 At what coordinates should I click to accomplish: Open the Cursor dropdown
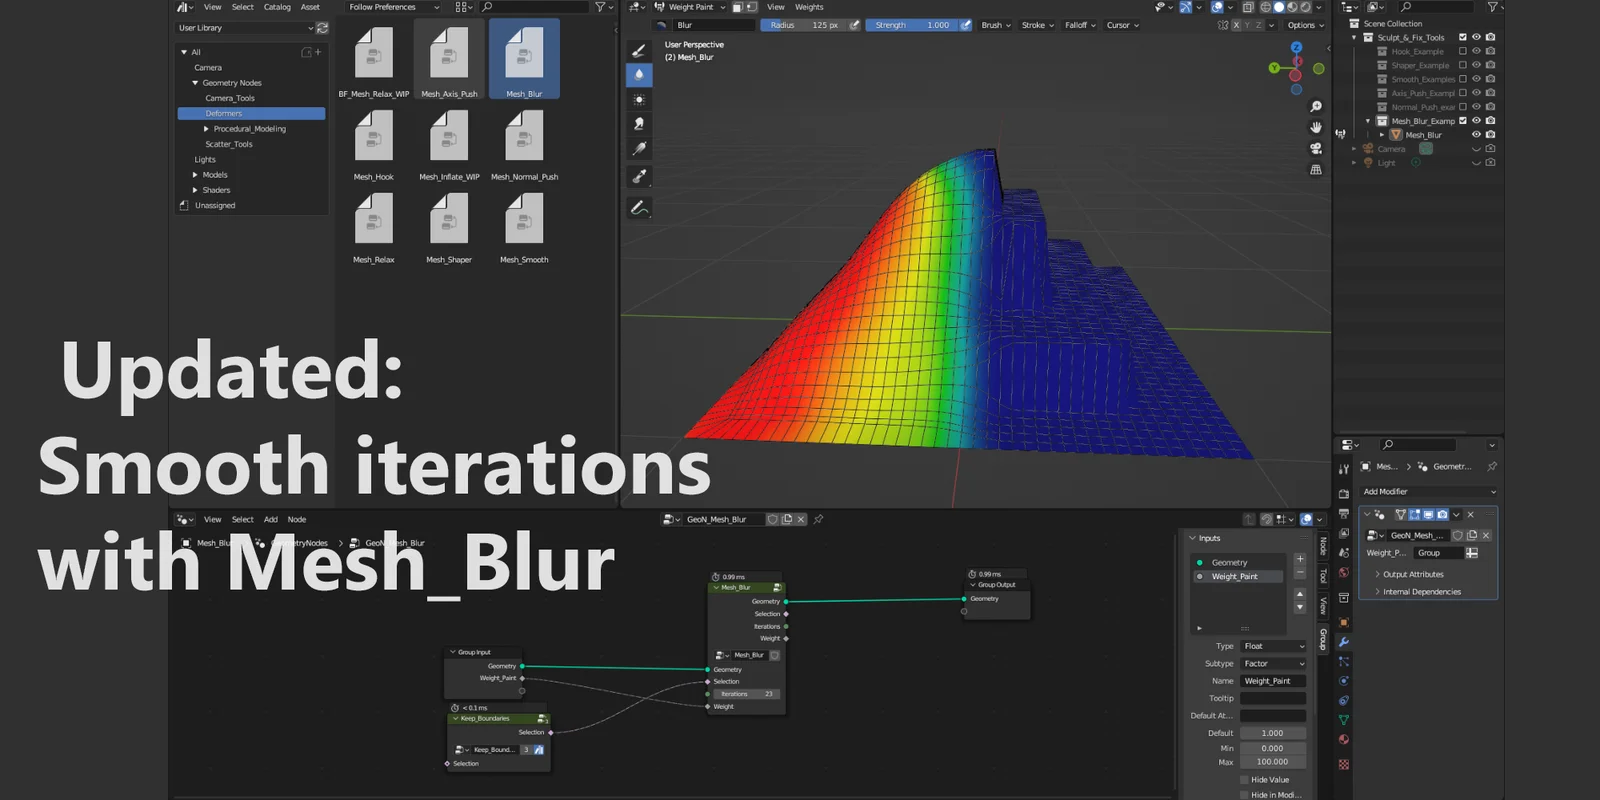(x=1122, y=25)
